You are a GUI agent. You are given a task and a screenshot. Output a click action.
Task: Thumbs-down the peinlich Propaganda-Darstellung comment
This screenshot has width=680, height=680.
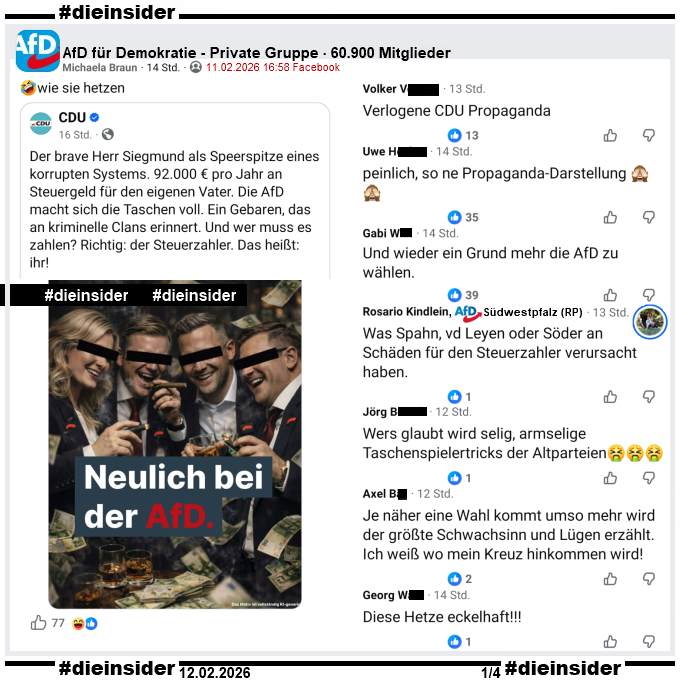click(x=649, y=217)
